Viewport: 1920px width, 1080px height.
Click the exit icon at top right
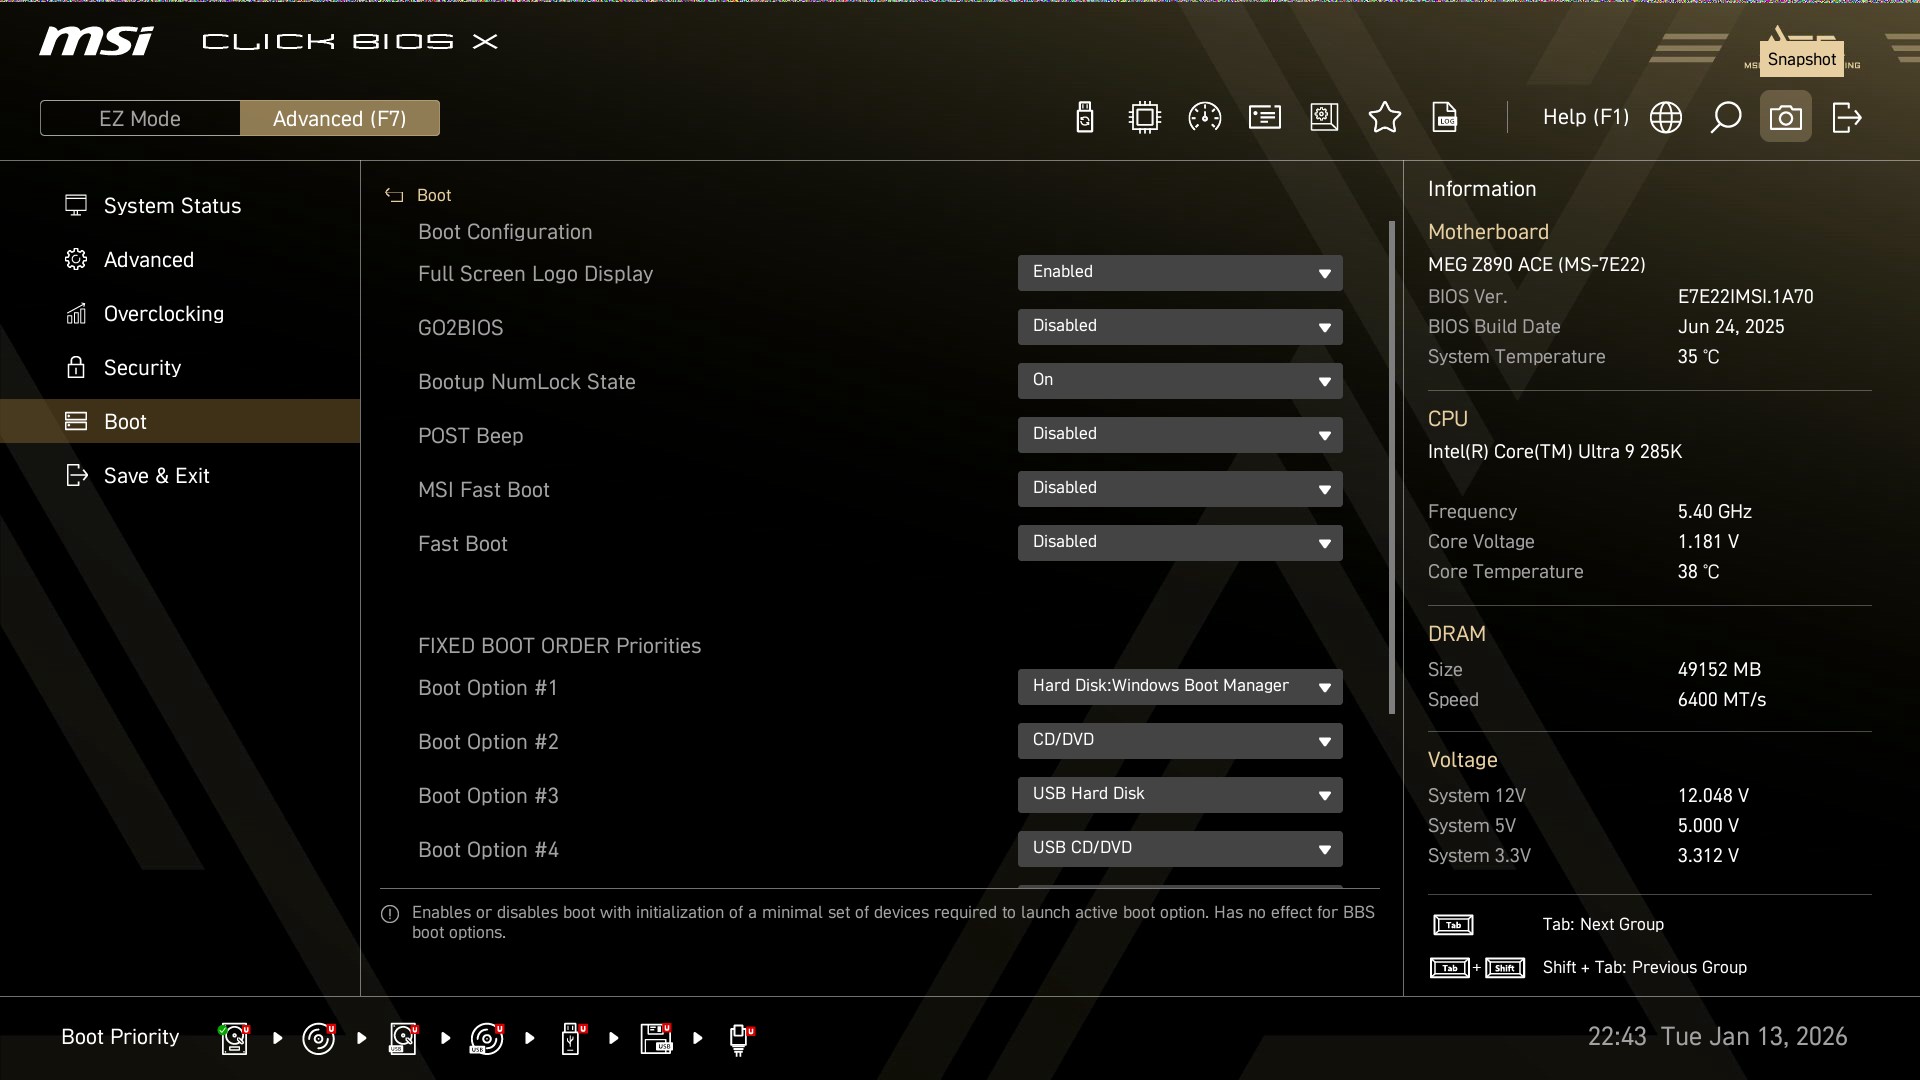[x=1846, y=118]
